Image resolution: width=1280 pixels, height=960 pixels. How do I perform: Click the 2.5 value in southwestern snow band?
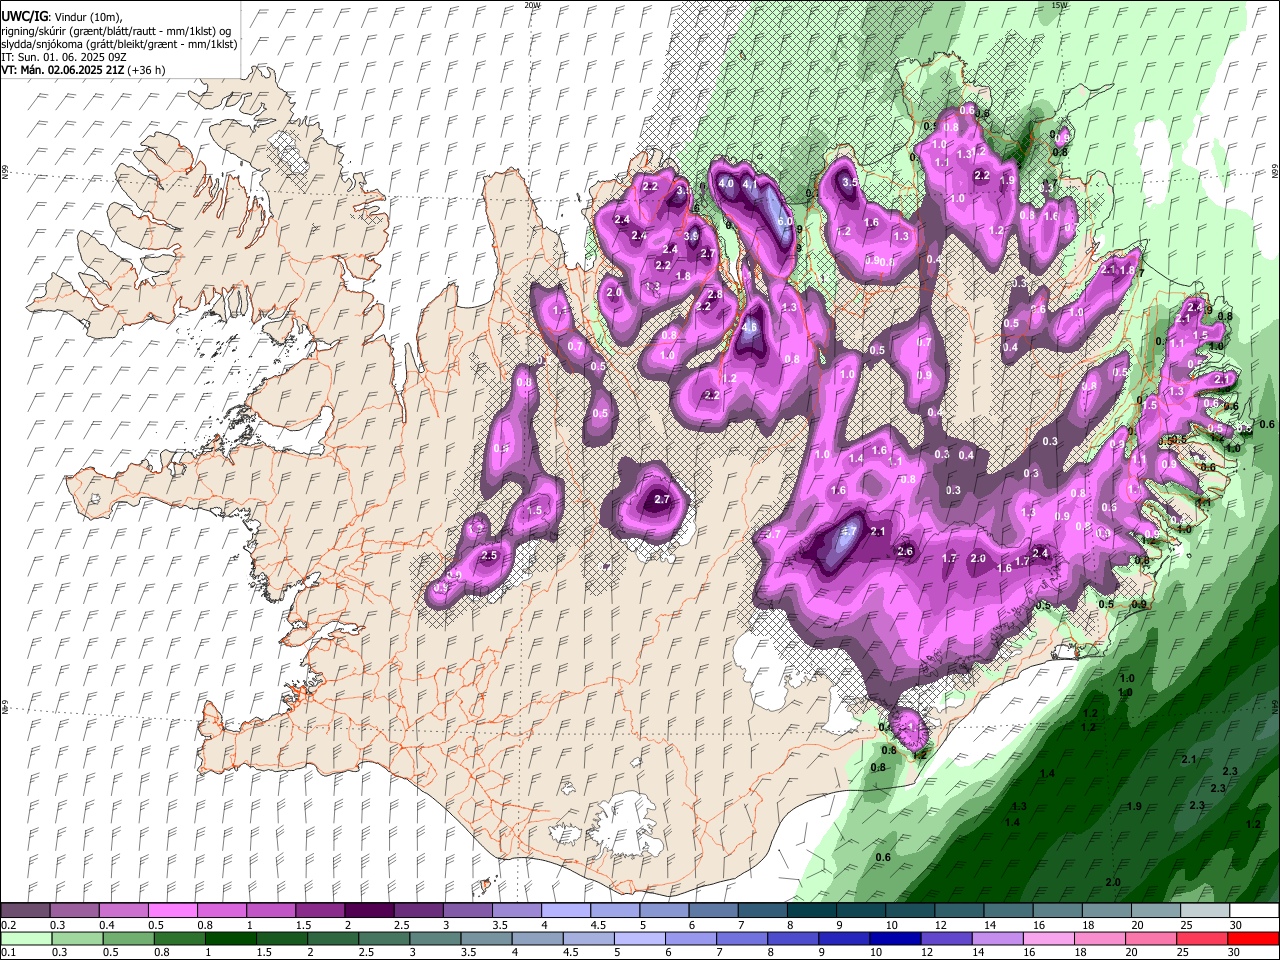[489, 555]
